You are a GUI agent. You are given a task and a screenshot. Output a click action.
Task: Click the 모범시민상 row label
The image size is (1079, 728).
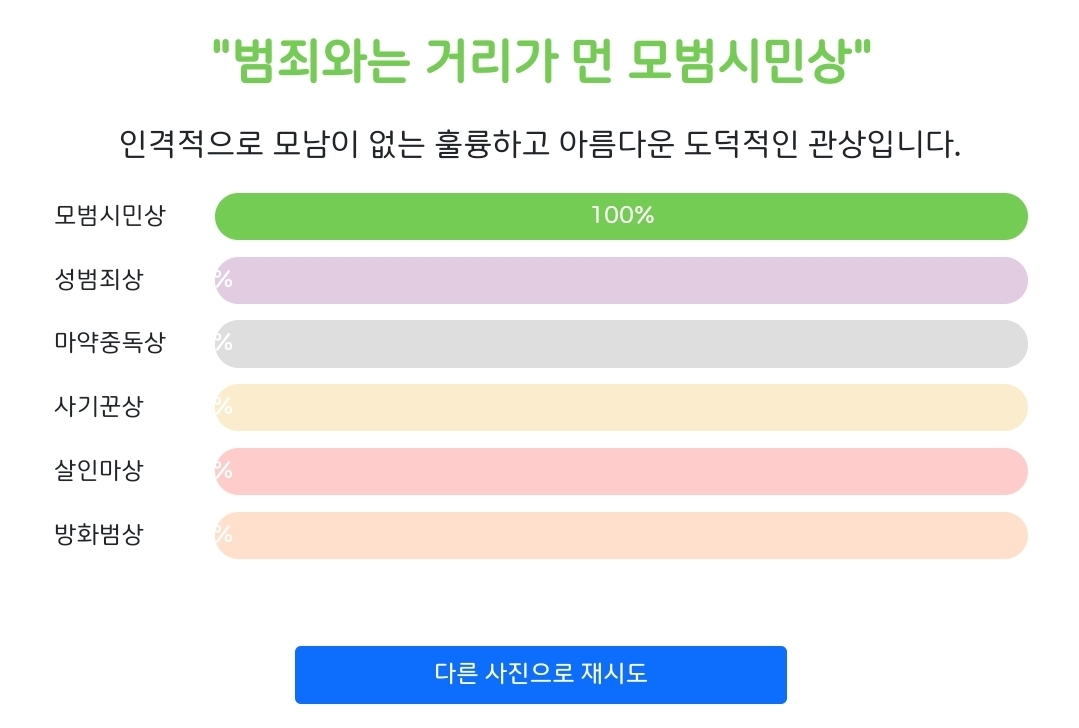(x=110, y=215)
